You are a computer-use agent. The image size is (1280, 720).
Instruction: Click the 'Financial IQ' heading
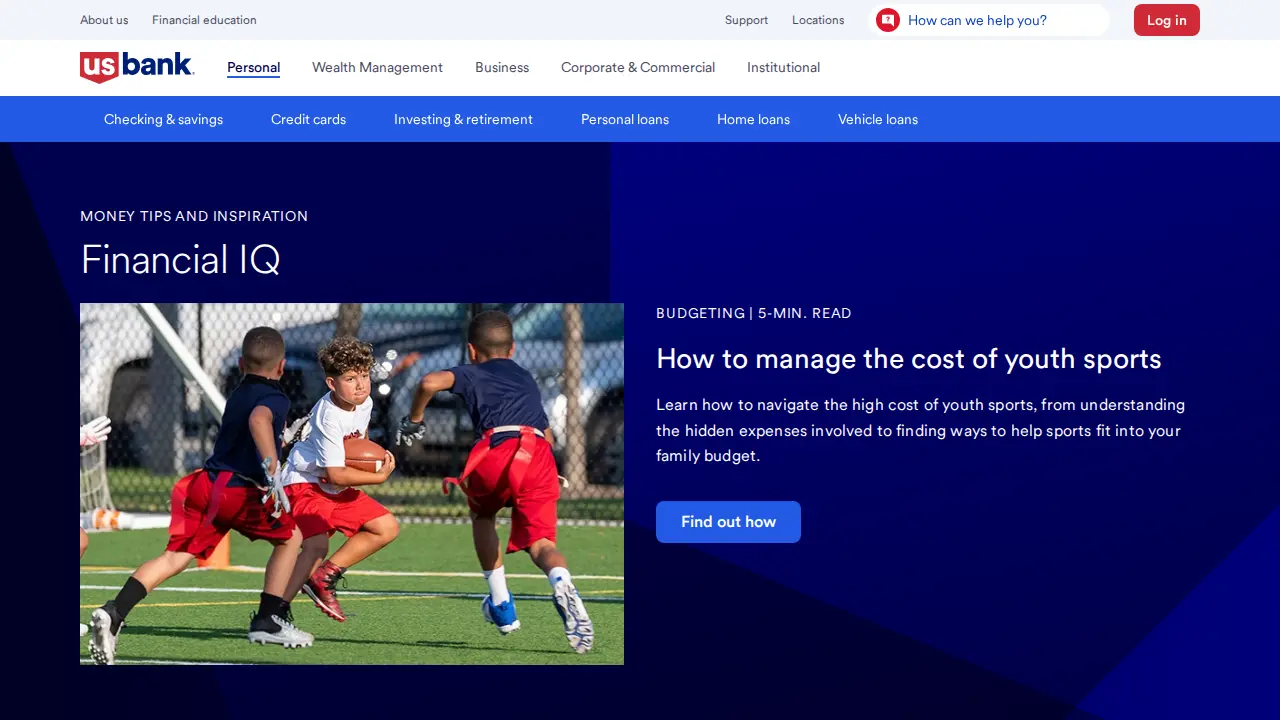pyautogui.click(x=180, y=260)
